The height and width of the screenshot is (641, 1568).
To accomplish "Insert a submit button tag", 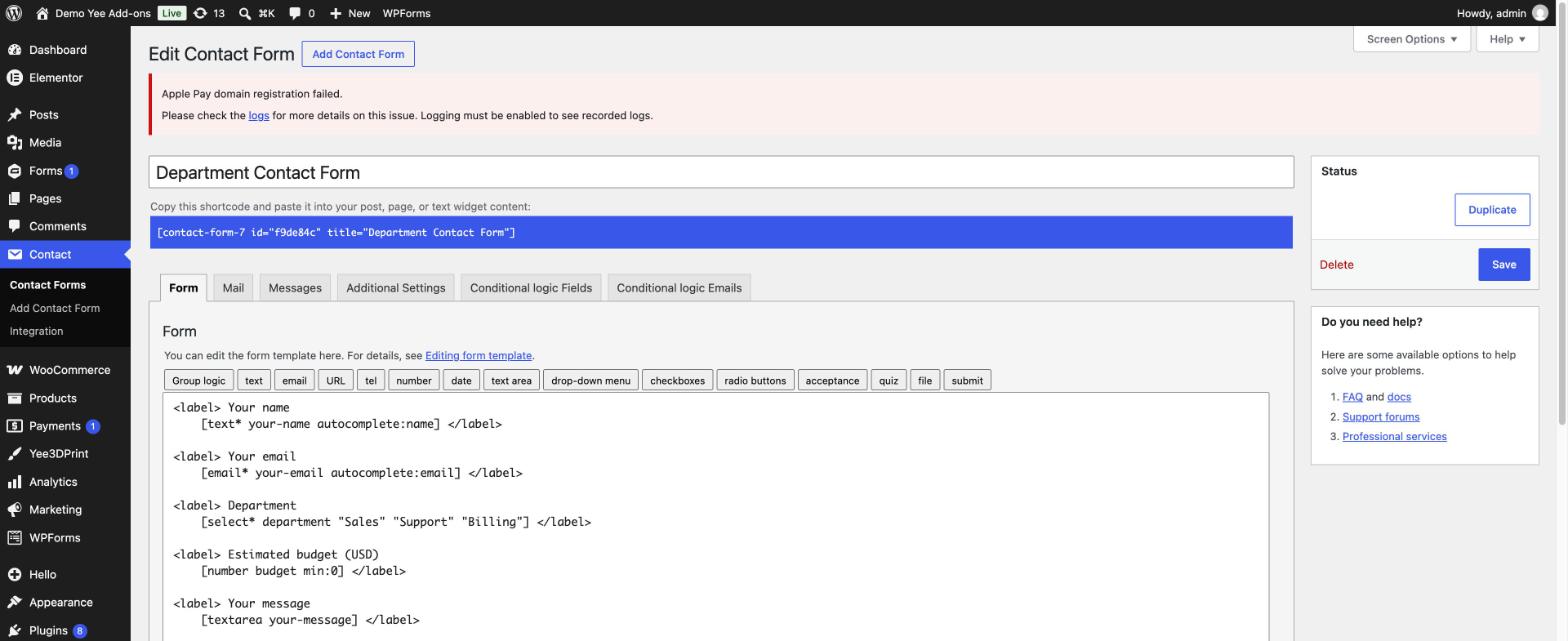I will [x=967, y=381].
